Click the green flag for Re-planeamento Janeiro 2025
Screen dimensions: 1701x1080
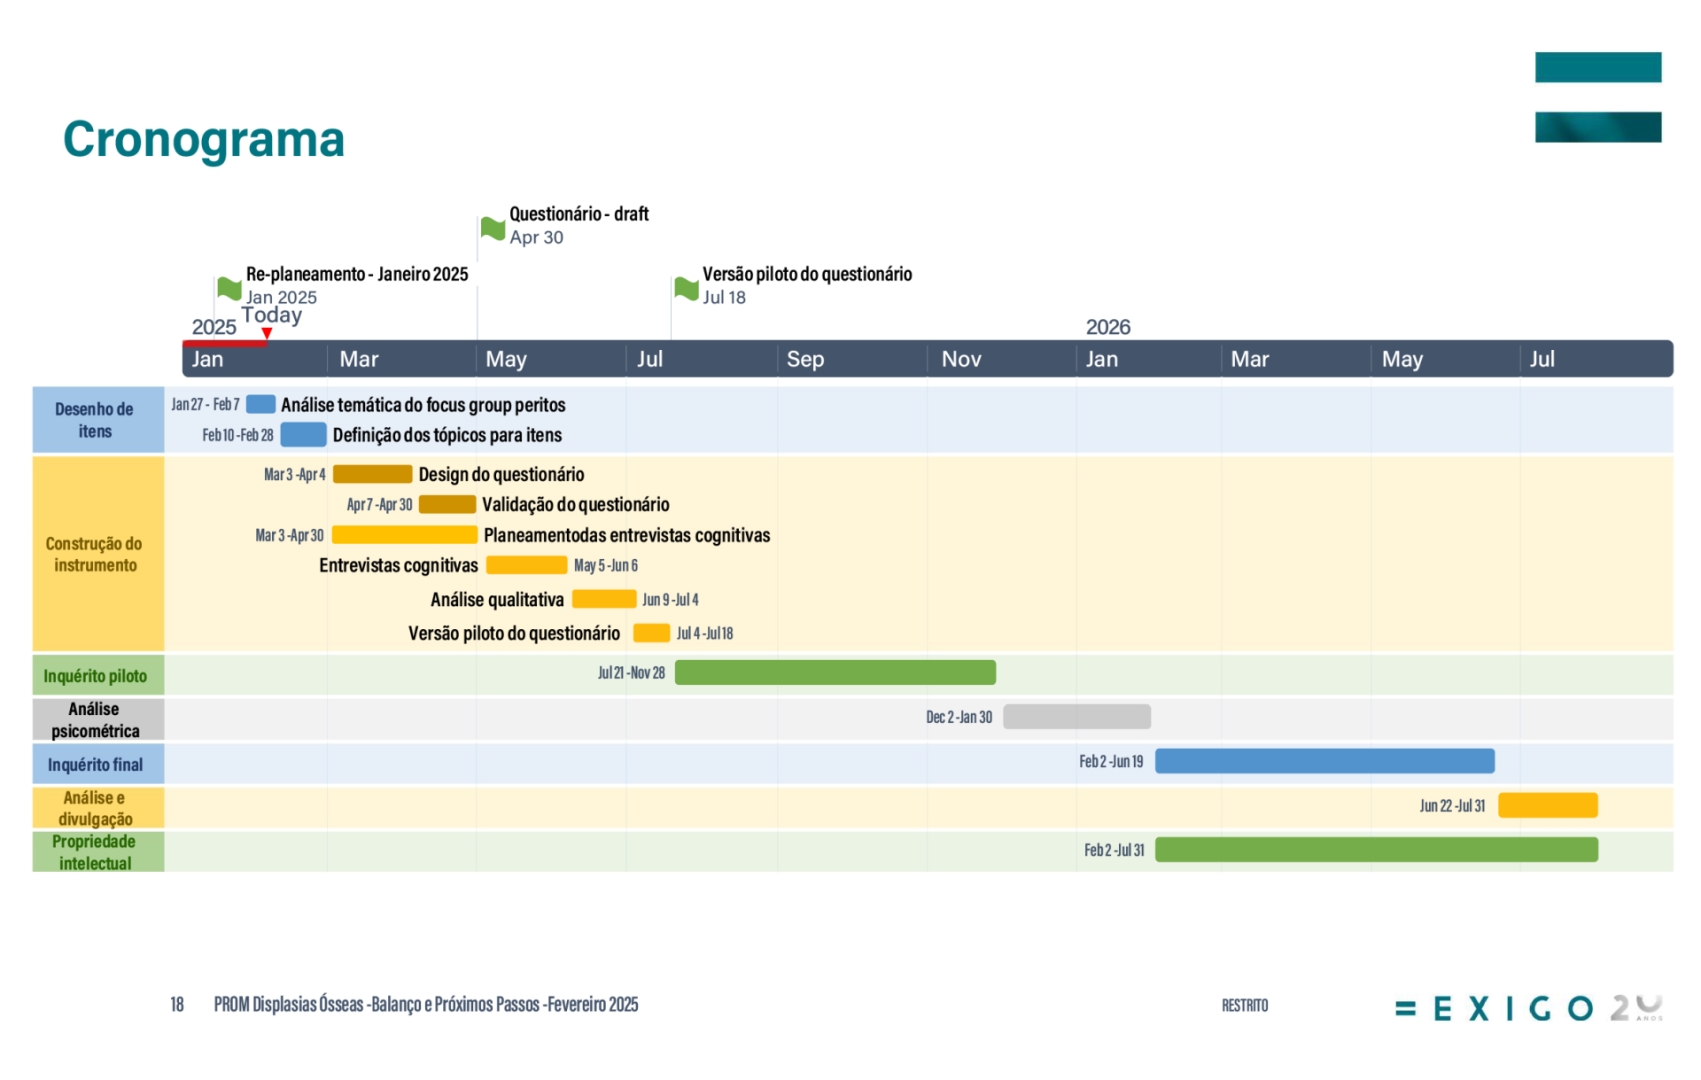(x=229, y=288)
